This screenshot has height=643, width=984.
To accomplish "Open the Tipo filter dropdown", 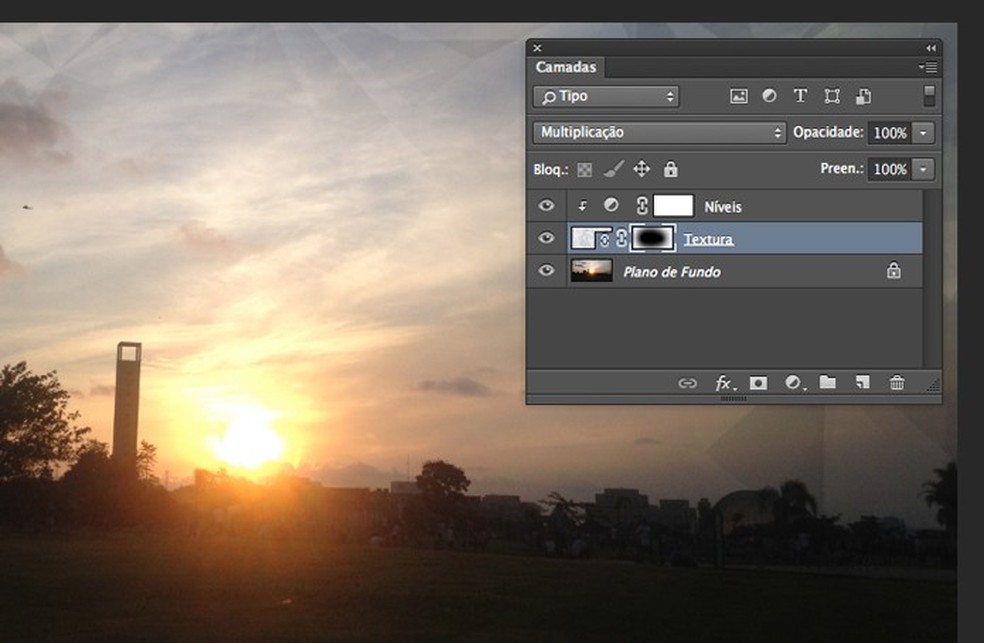I will 606,97.
